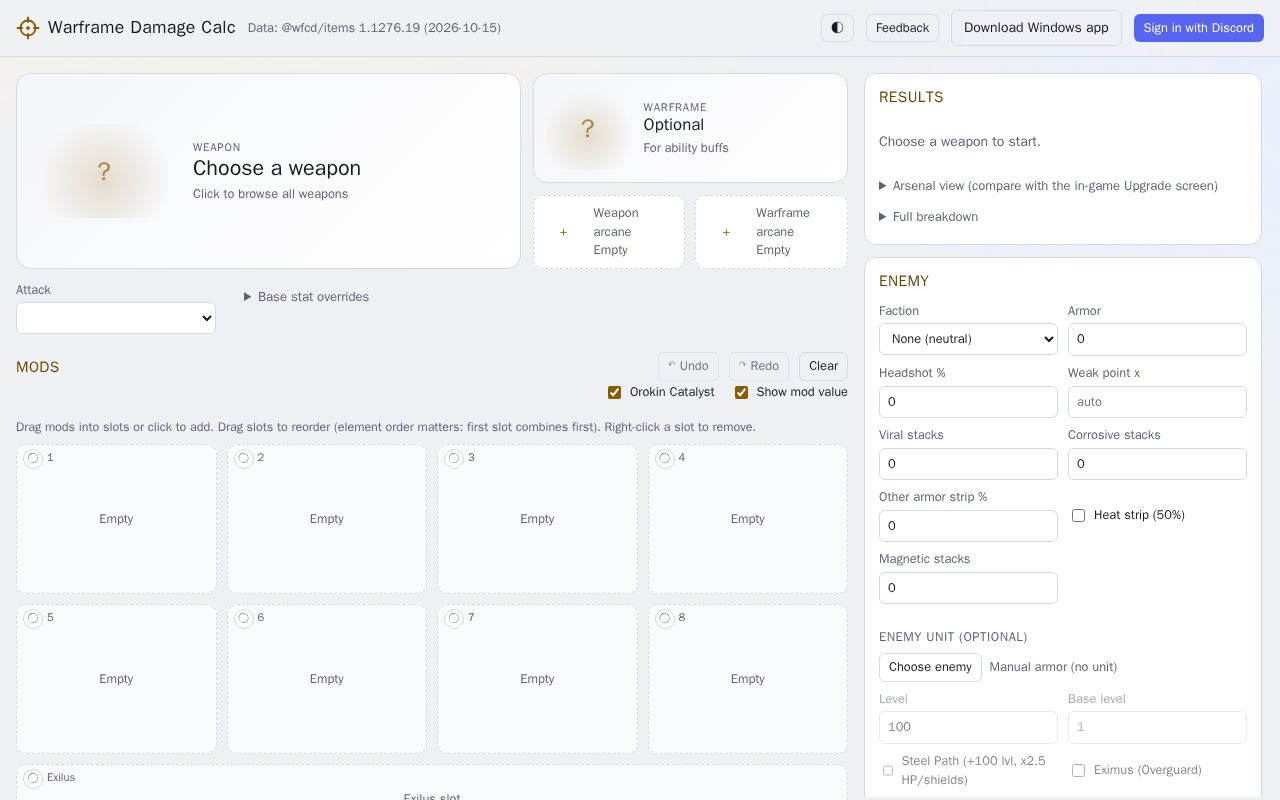Uncheck the Orokin Catalyst checkbox
Image resolution: width=1280 pixels, height=800 pixels.
(614, 392)
